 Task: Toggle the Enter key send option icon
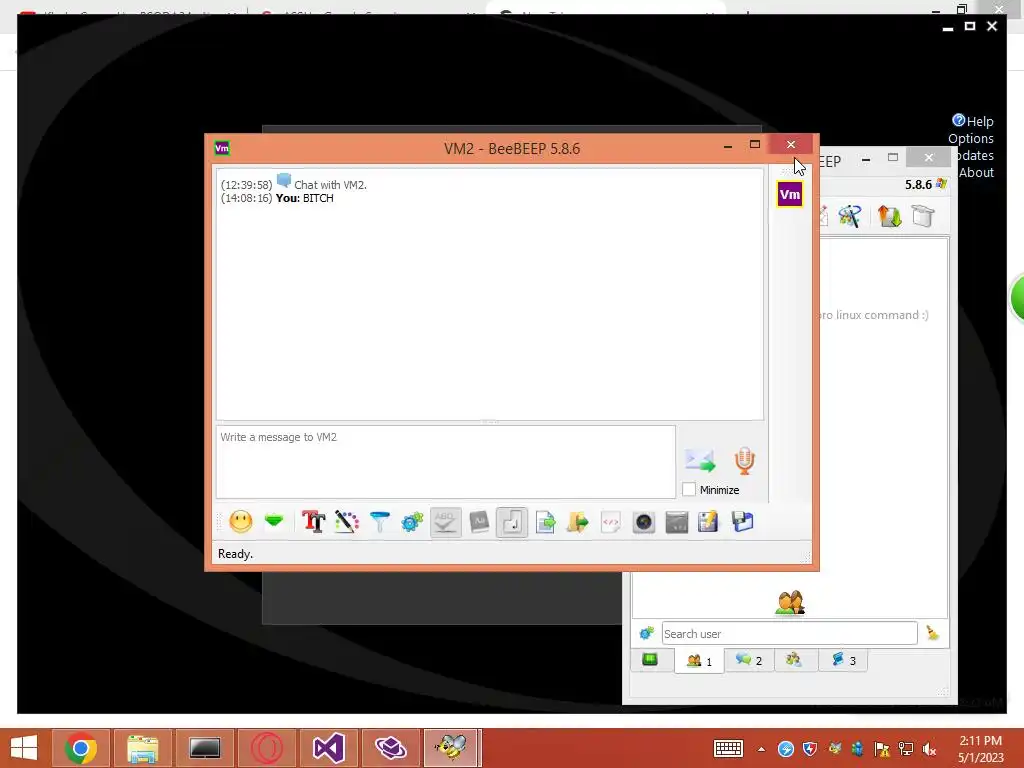512,522
